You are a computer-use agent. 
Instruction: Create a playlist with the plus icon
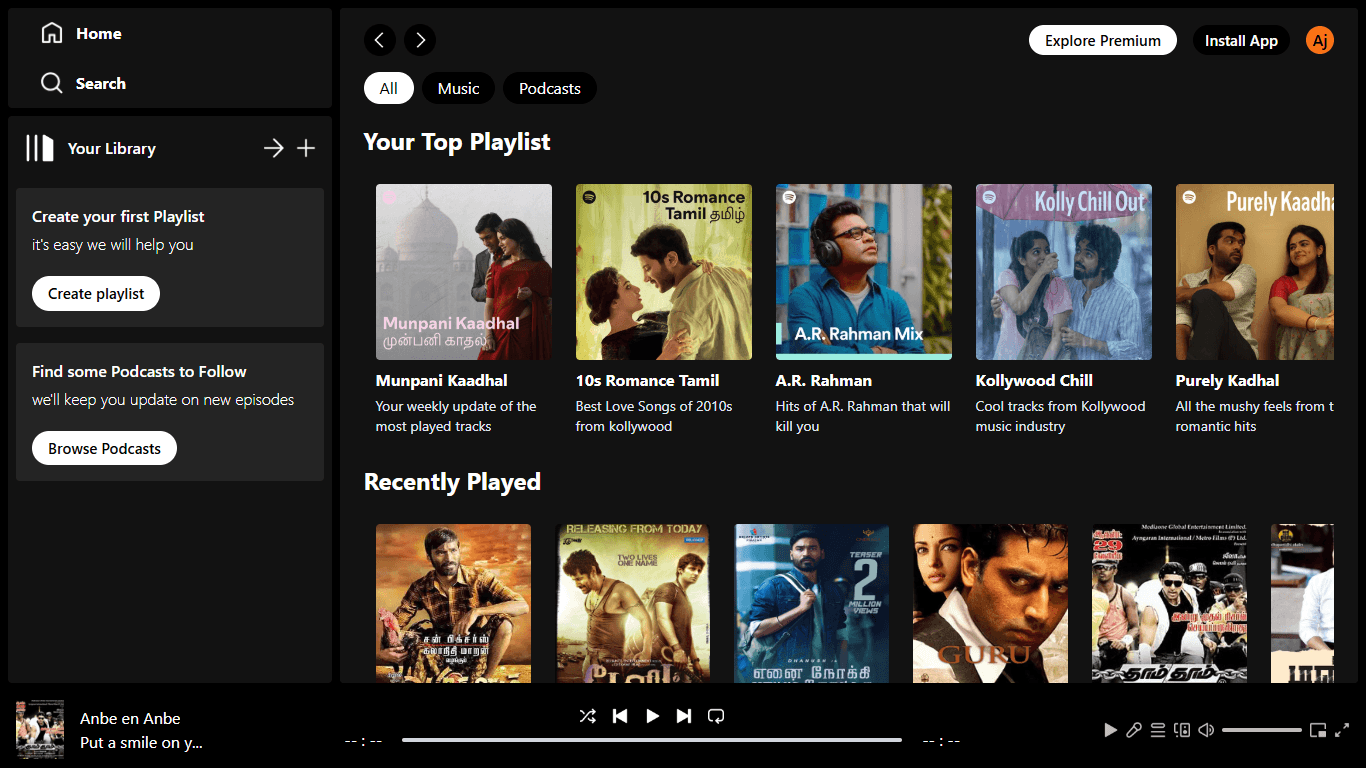(307, 148)
